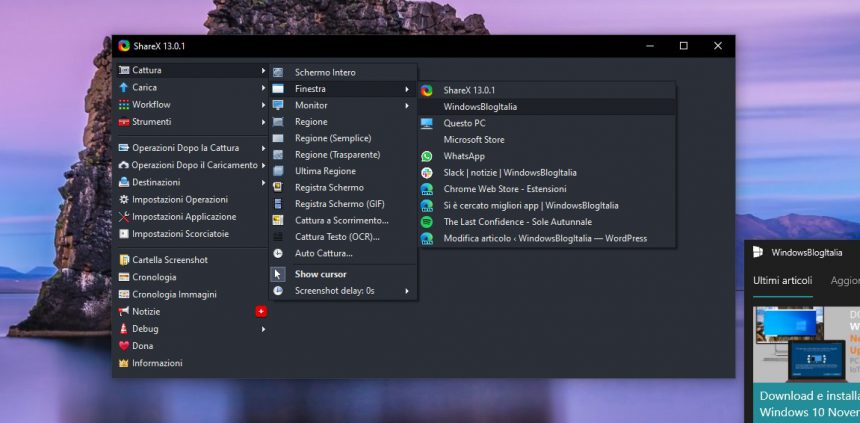Click the Workflow grid icon
This screenshot has width=860, height=423.
pos(124,104)
